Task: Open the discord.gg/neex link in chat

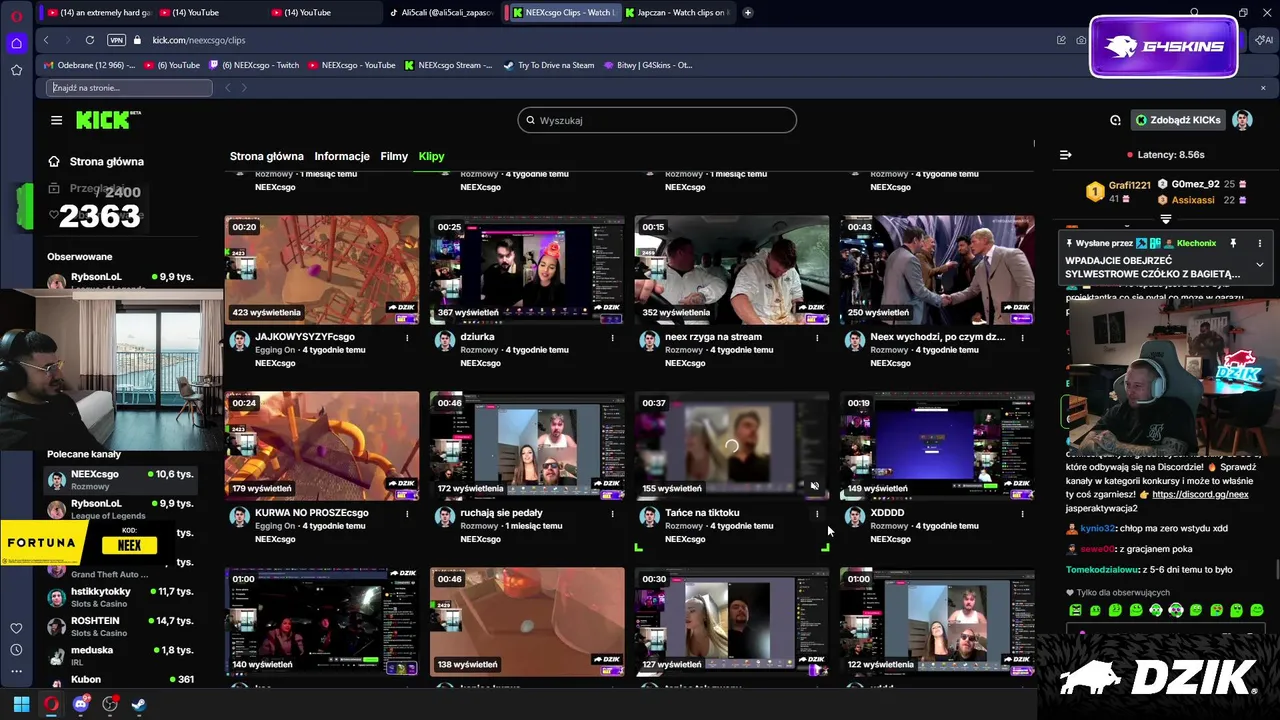Action: pyautogui.click(x=1200, y=494)
